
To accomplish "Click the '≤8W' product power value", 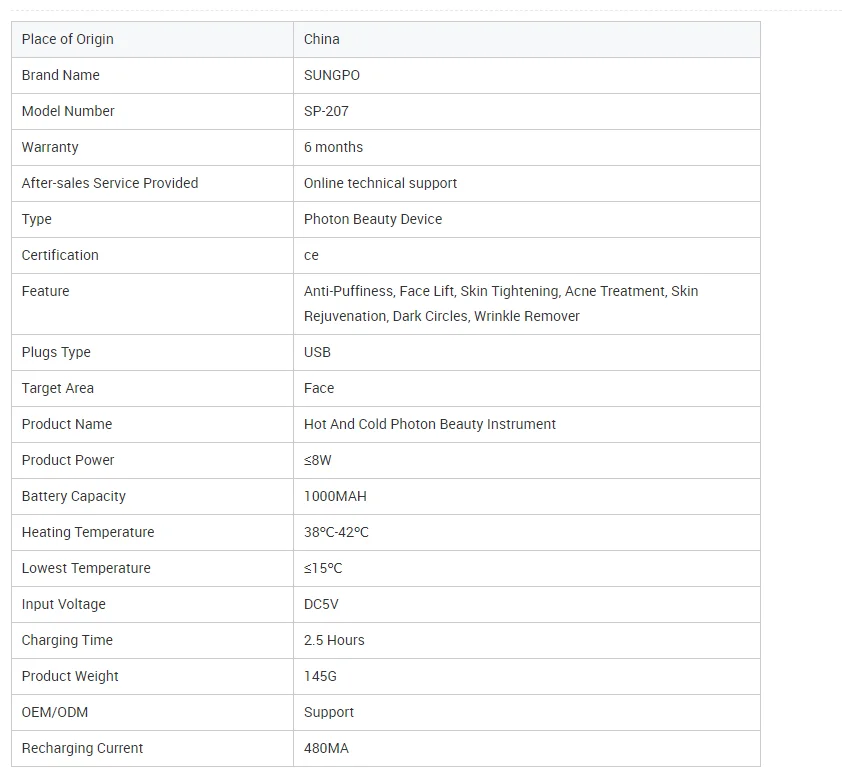I will click(x=317, y=460).
